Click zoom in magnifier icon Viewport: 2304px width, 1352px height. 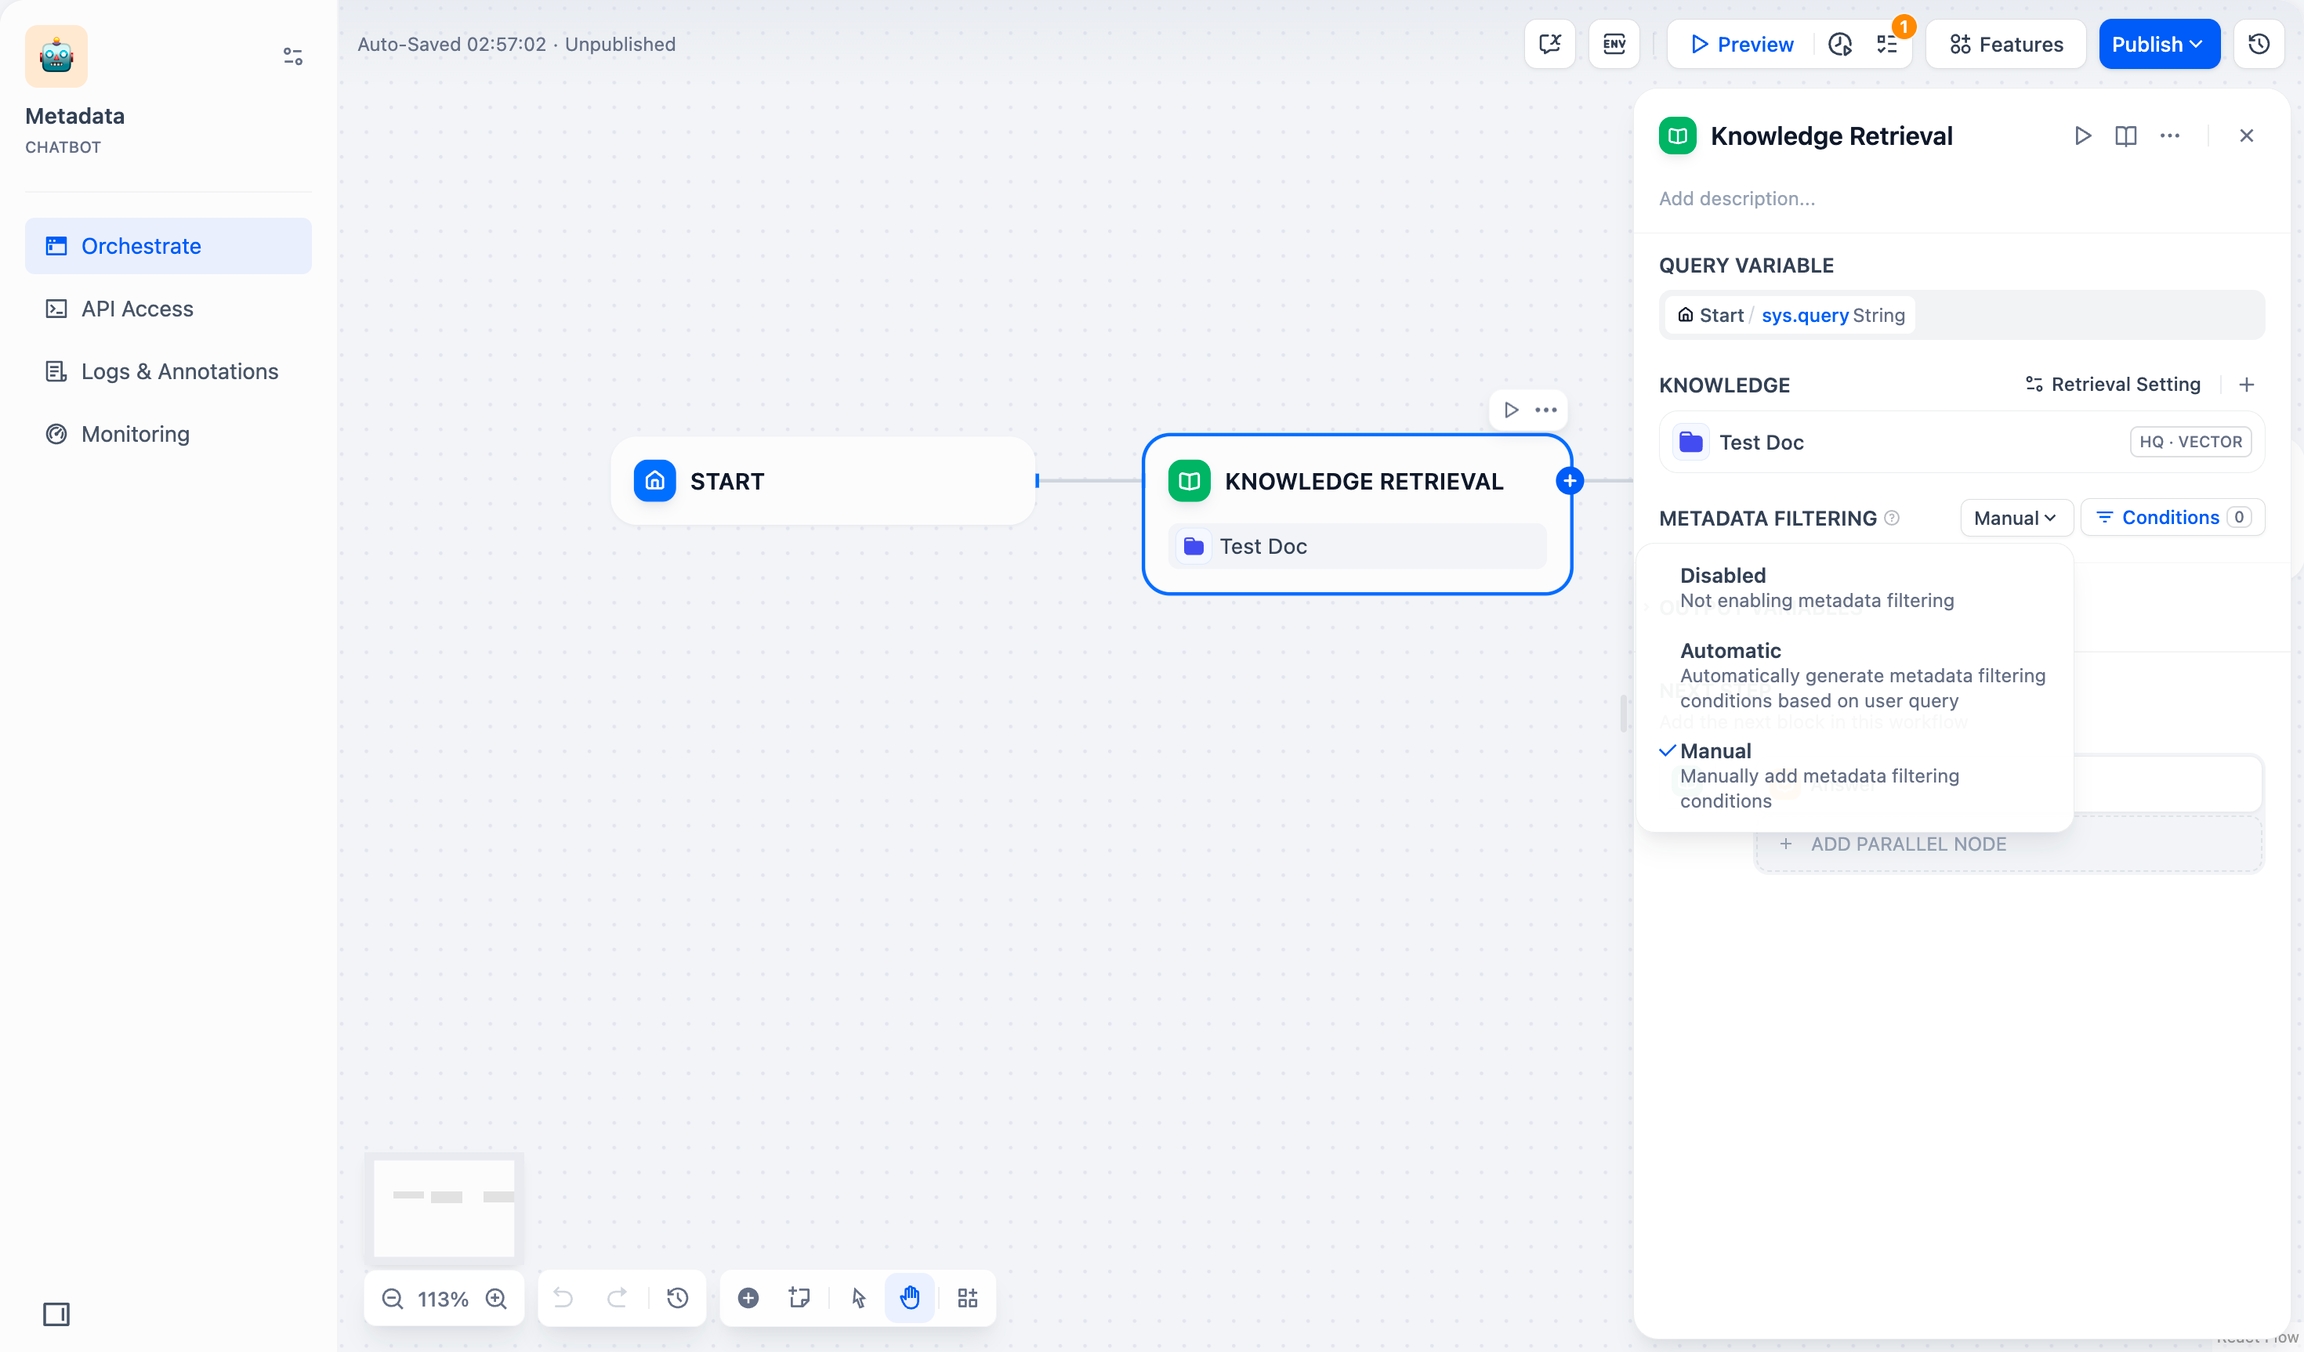point(496,1298)
